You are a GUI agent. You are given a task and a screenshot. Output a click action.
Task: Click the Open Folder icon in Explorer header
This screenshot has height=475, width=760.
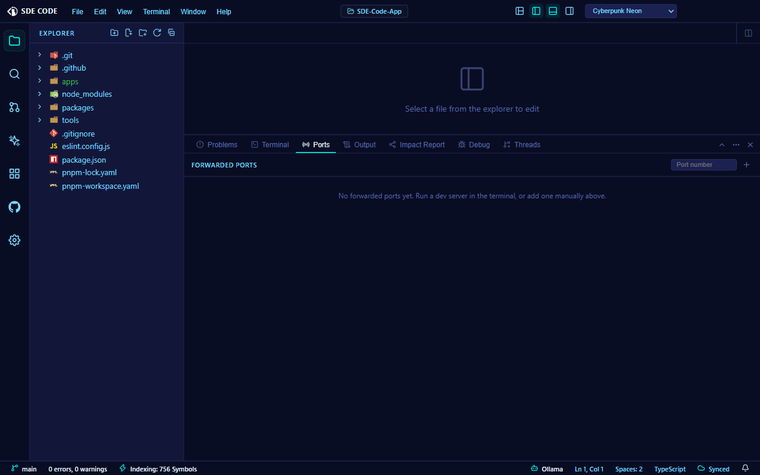pyautogui.click(x=114, y=32)
